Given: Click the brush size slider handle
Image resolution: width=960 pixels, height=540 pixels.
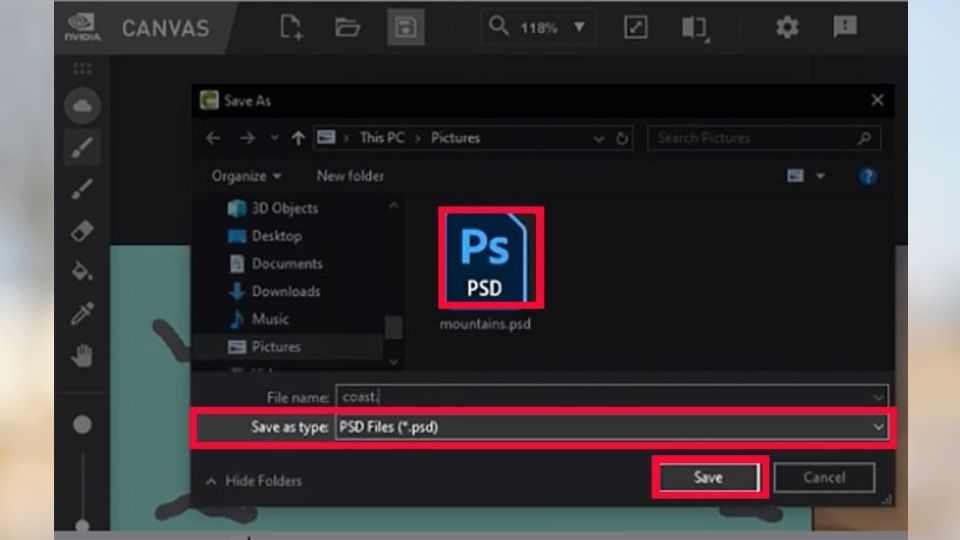Looking at the screenshot, I should [82, 525].
